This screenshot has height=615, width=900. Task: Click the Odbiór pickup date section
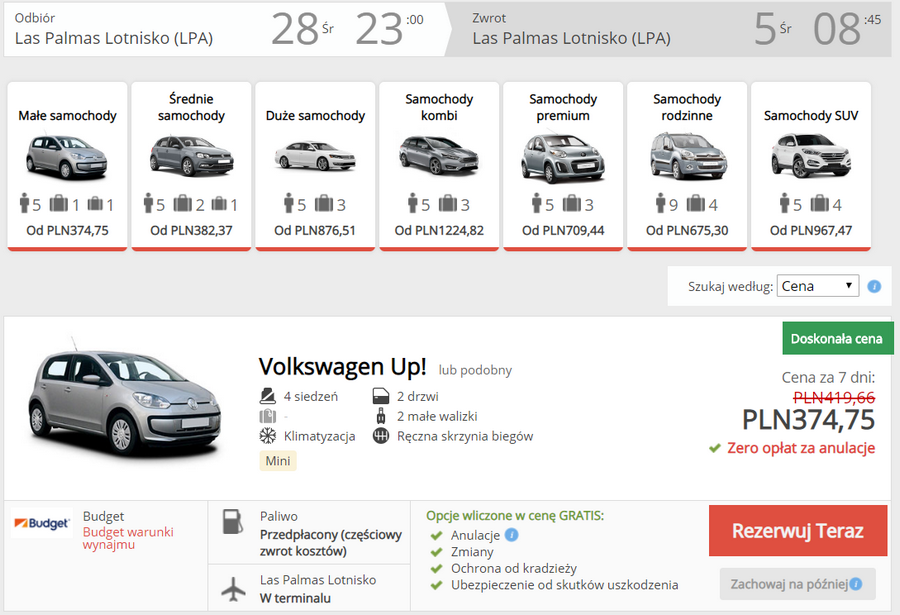(x=220, y=30)
